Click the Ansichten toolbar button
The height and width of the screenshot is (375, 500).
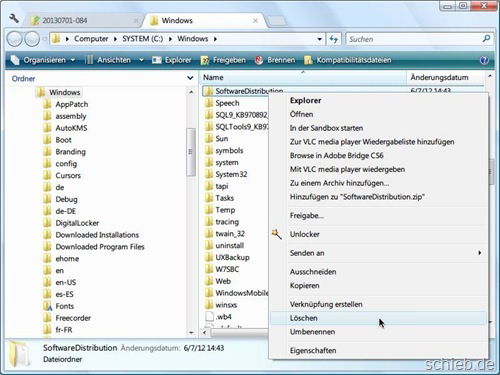tap(108, 60)
